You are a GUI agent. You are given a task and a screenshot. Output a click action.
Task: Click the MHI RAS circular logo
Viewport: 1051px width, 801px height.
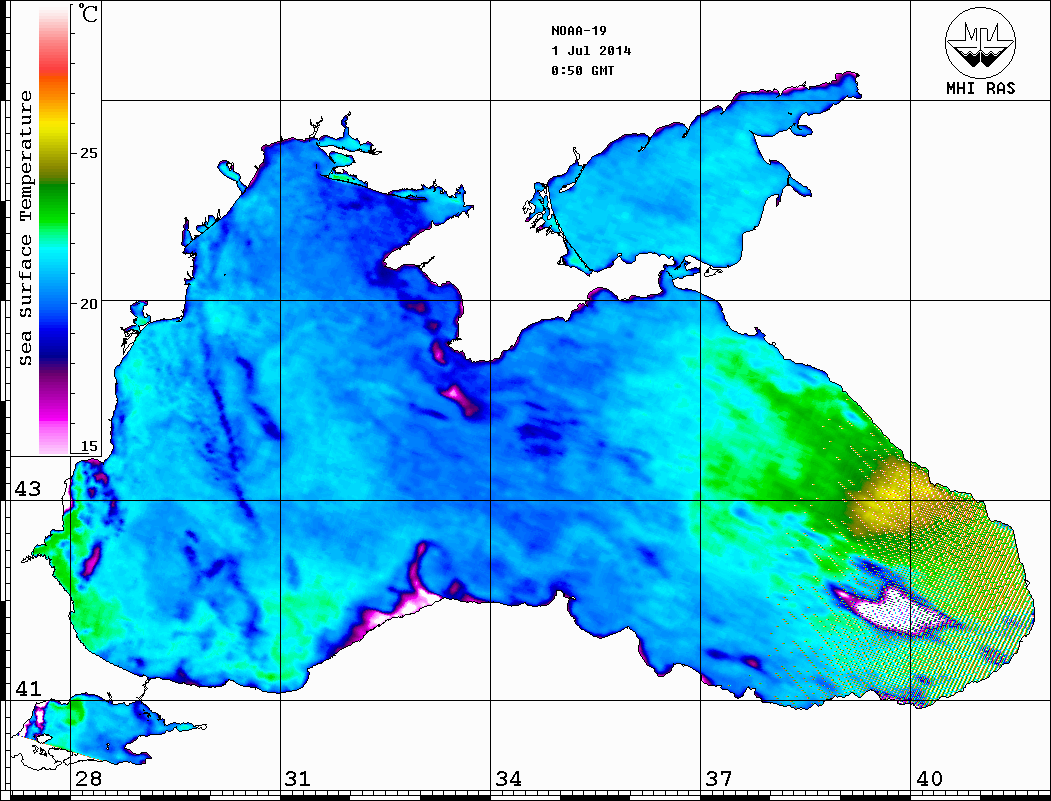[x=980, y=42]
